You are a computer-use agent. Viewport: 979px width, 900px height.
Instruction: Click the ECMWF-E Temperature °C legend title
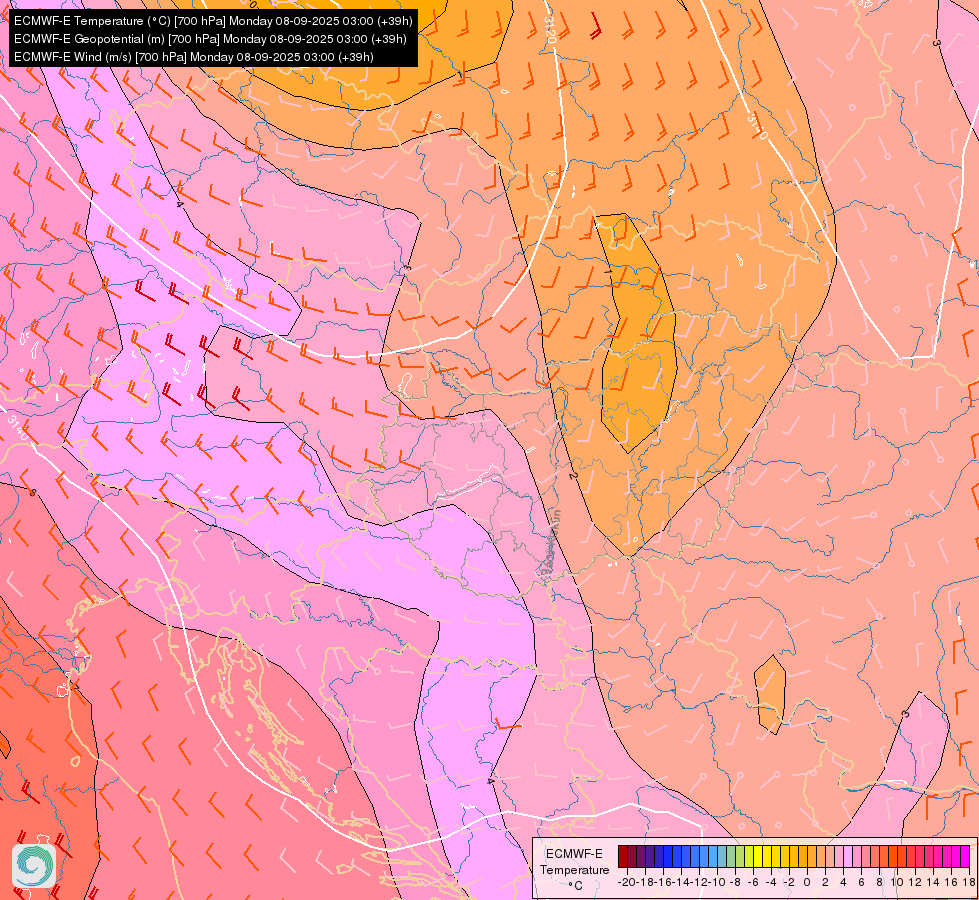pyautogui.click(x=574, y=869)
